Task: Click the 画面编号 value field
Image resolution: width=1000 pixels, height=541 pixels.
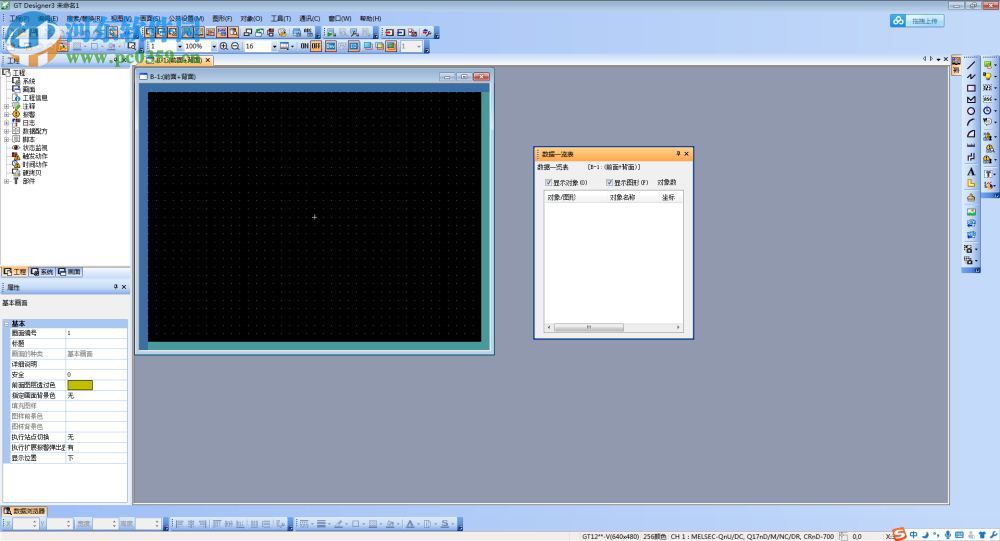Action: (x=96, y=333)
